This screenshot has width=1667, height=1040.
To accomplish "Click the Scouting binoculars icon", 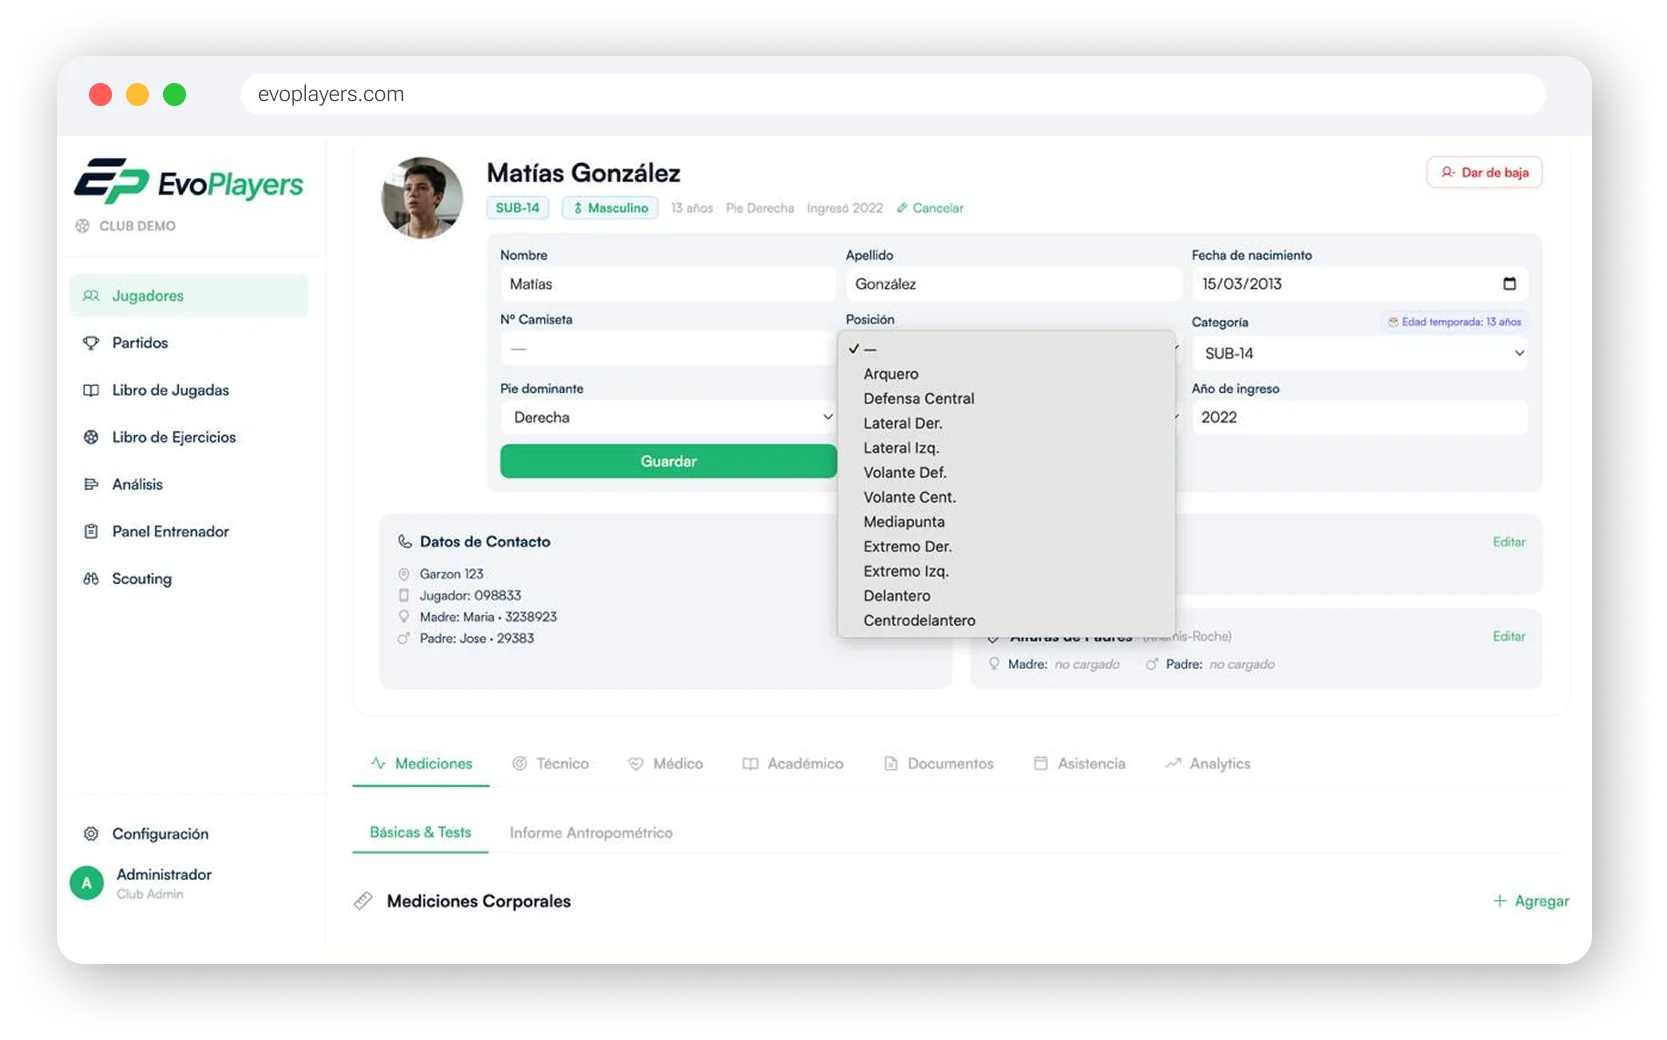I will coord(91,578).
